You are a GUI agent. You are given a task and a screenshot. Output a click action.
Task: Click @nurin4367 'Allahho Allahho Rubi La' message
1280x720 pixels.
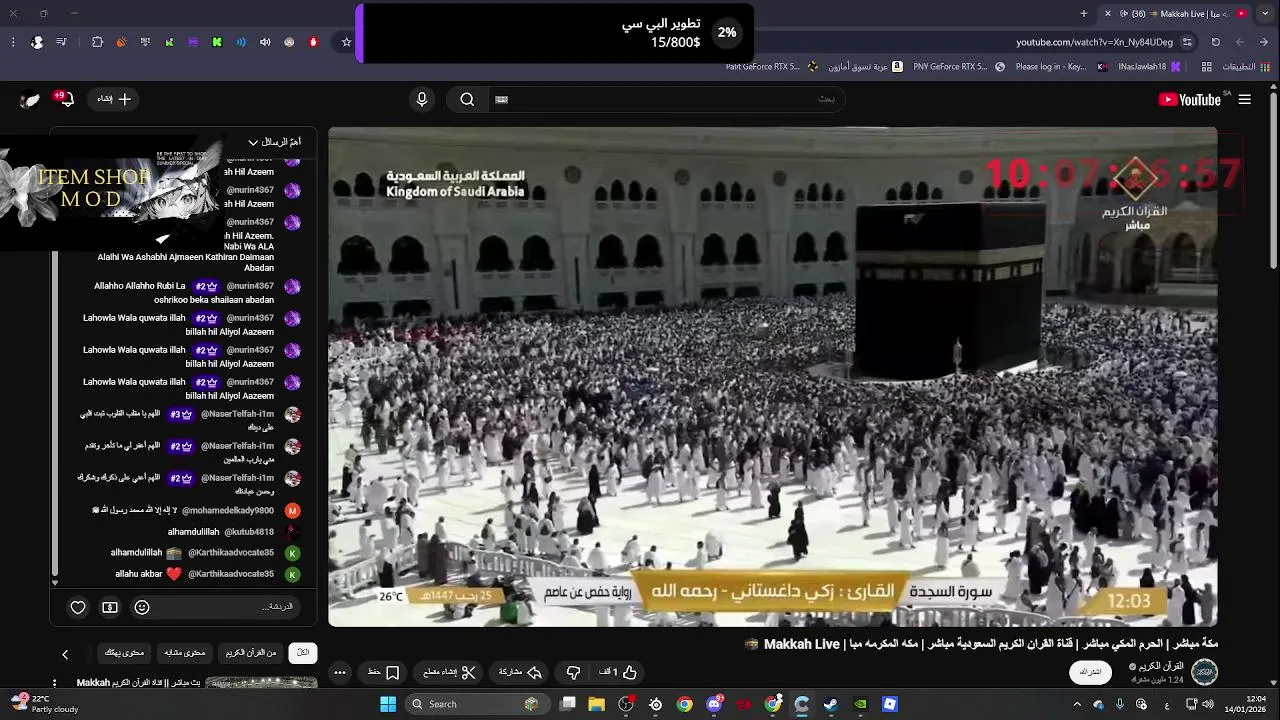[x=190, y=292]
